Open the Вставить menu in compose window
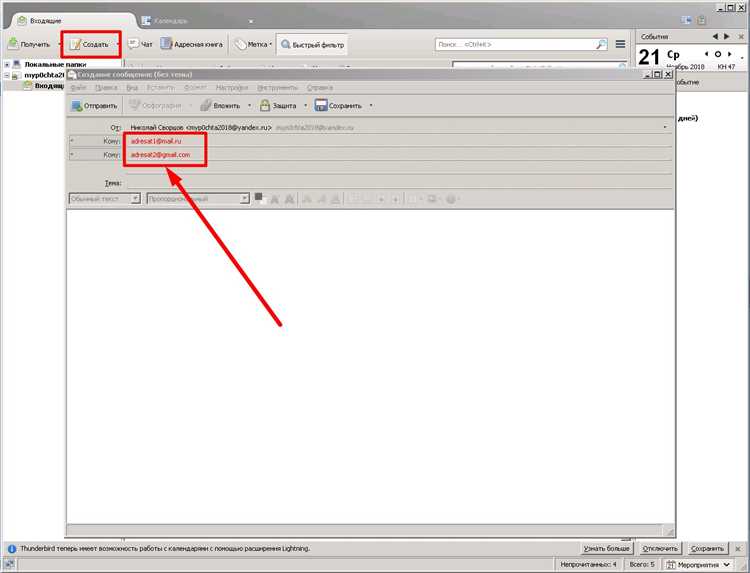The width and height of the screenshot is (750, 573). (161, 88)
